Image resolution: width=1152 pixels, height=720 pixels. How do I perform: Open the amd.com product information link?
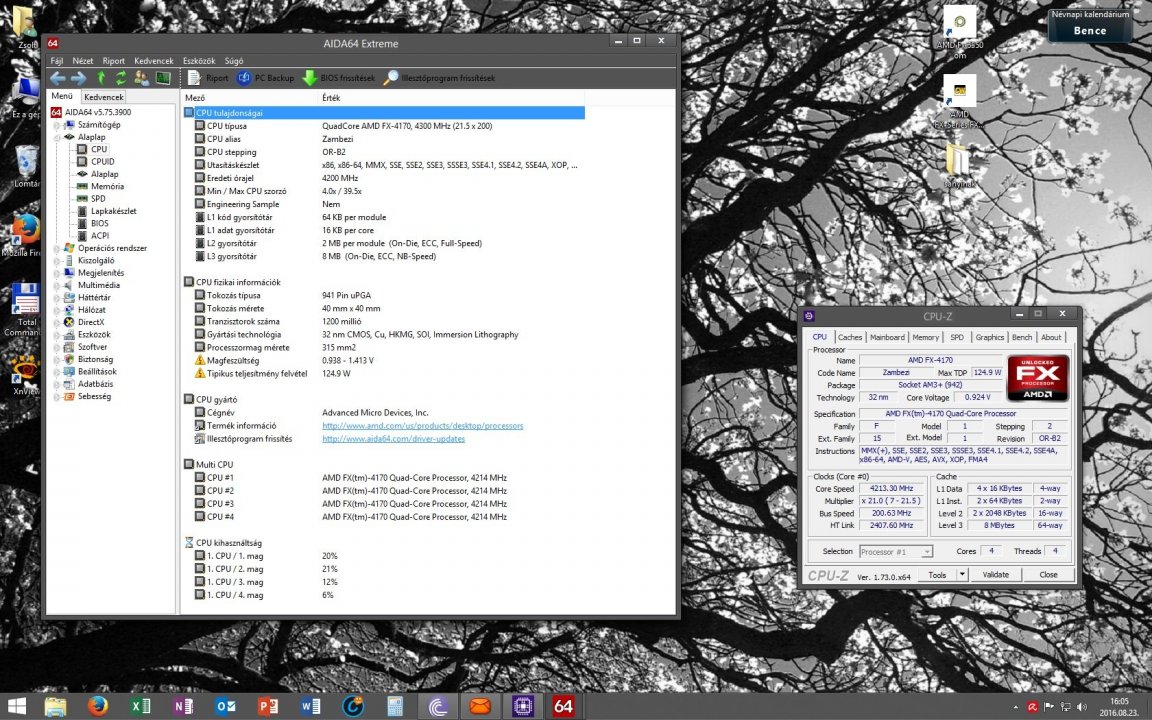pos(422,426)
